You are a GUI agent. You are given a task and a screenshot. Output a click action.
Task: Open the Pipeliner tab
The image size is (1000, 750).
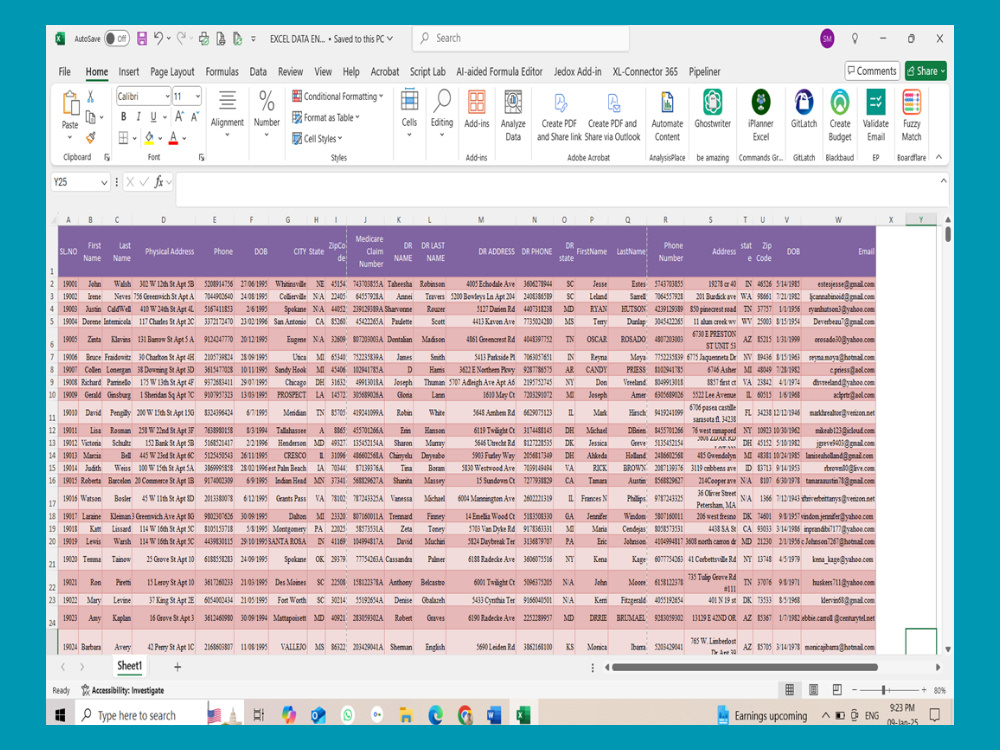pyautogui.click(x=704, y=71)
